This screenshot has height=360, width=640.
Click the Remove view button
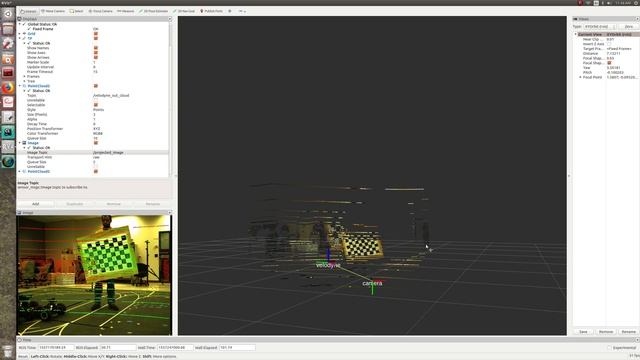[606, 332]
